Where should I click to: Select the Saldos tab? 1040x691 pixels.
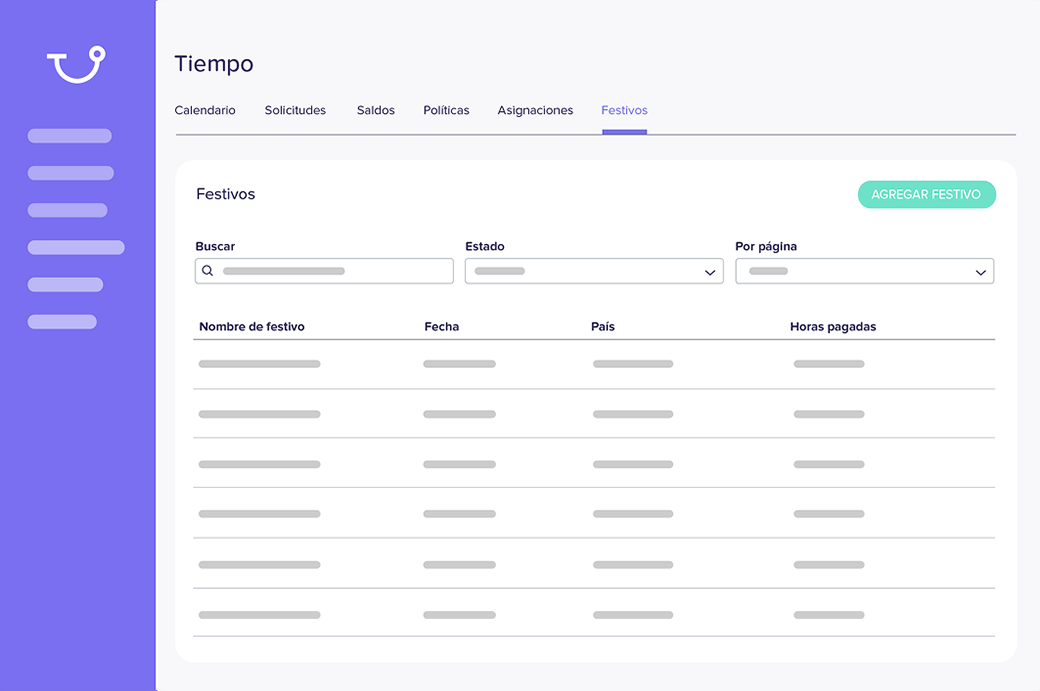pos(375,110)
